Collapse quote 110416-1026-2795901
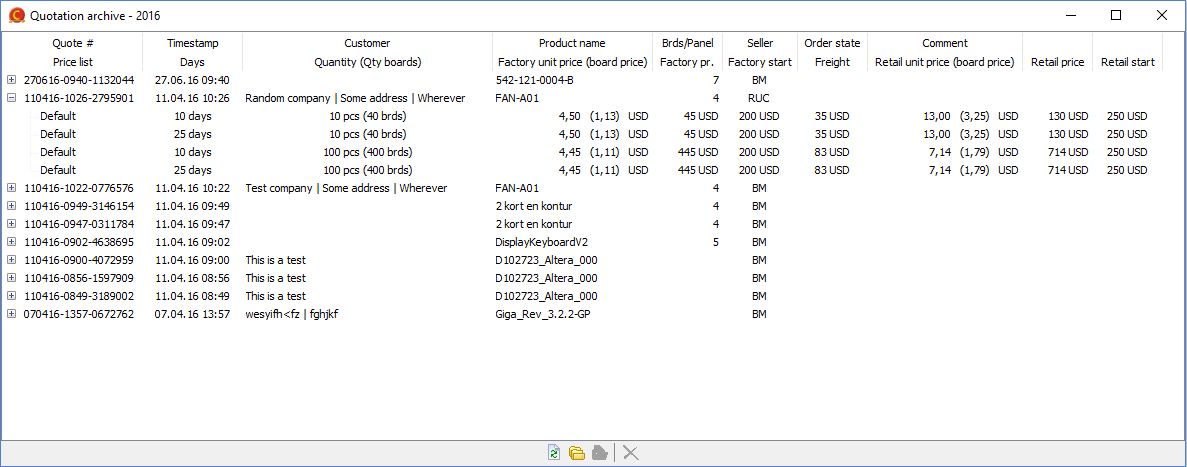 [11, 98]
